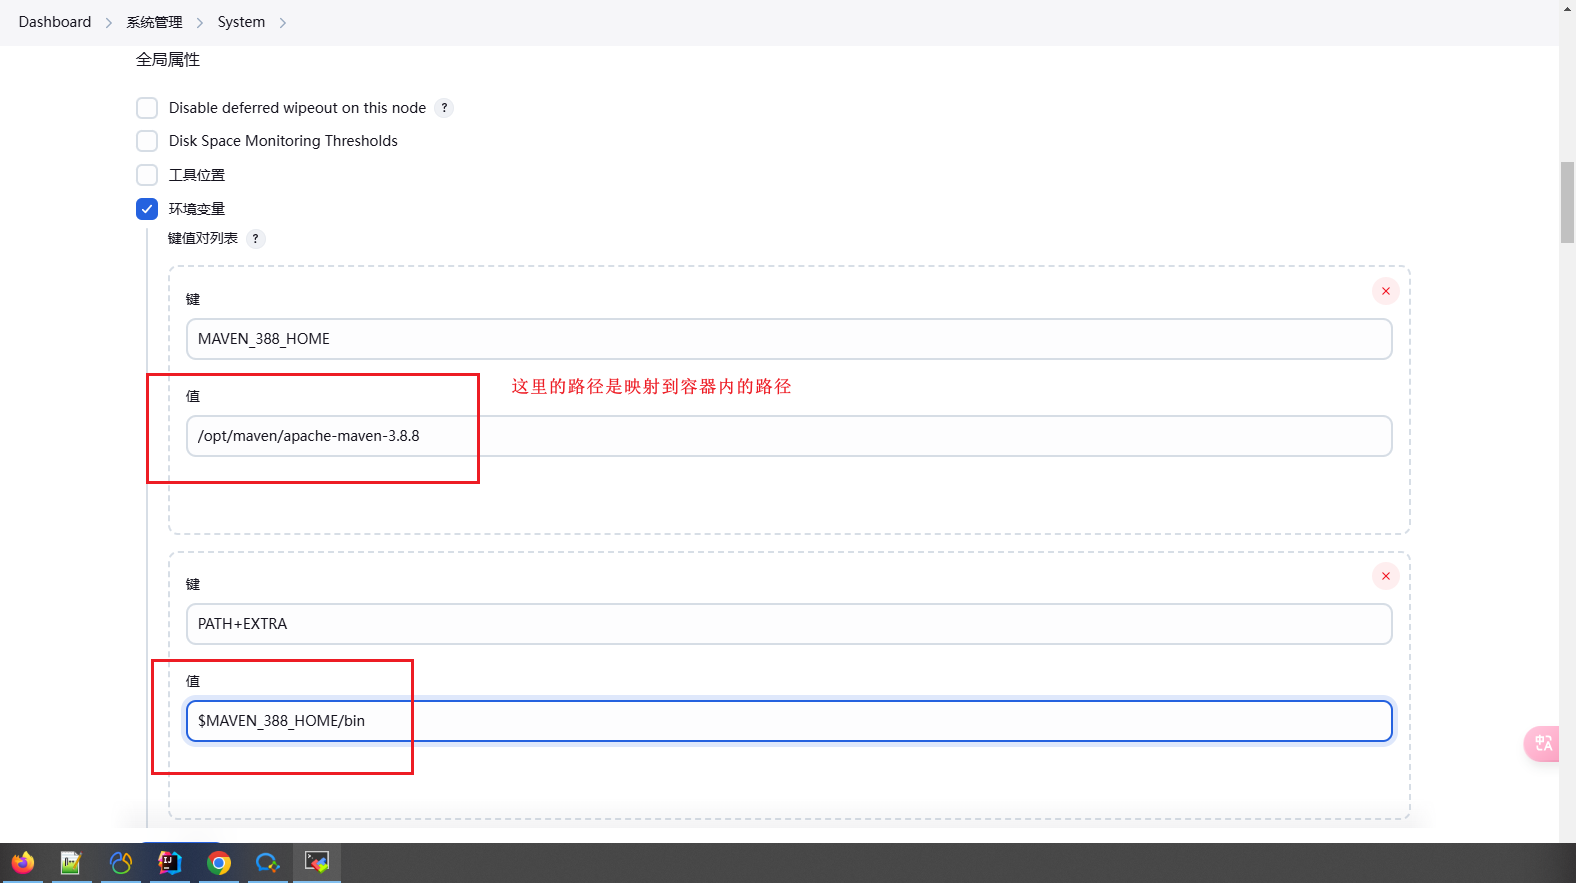Open the System breadcrumb link
The height and width of the screenshot is (883, 1576).
tap(241, 22)
